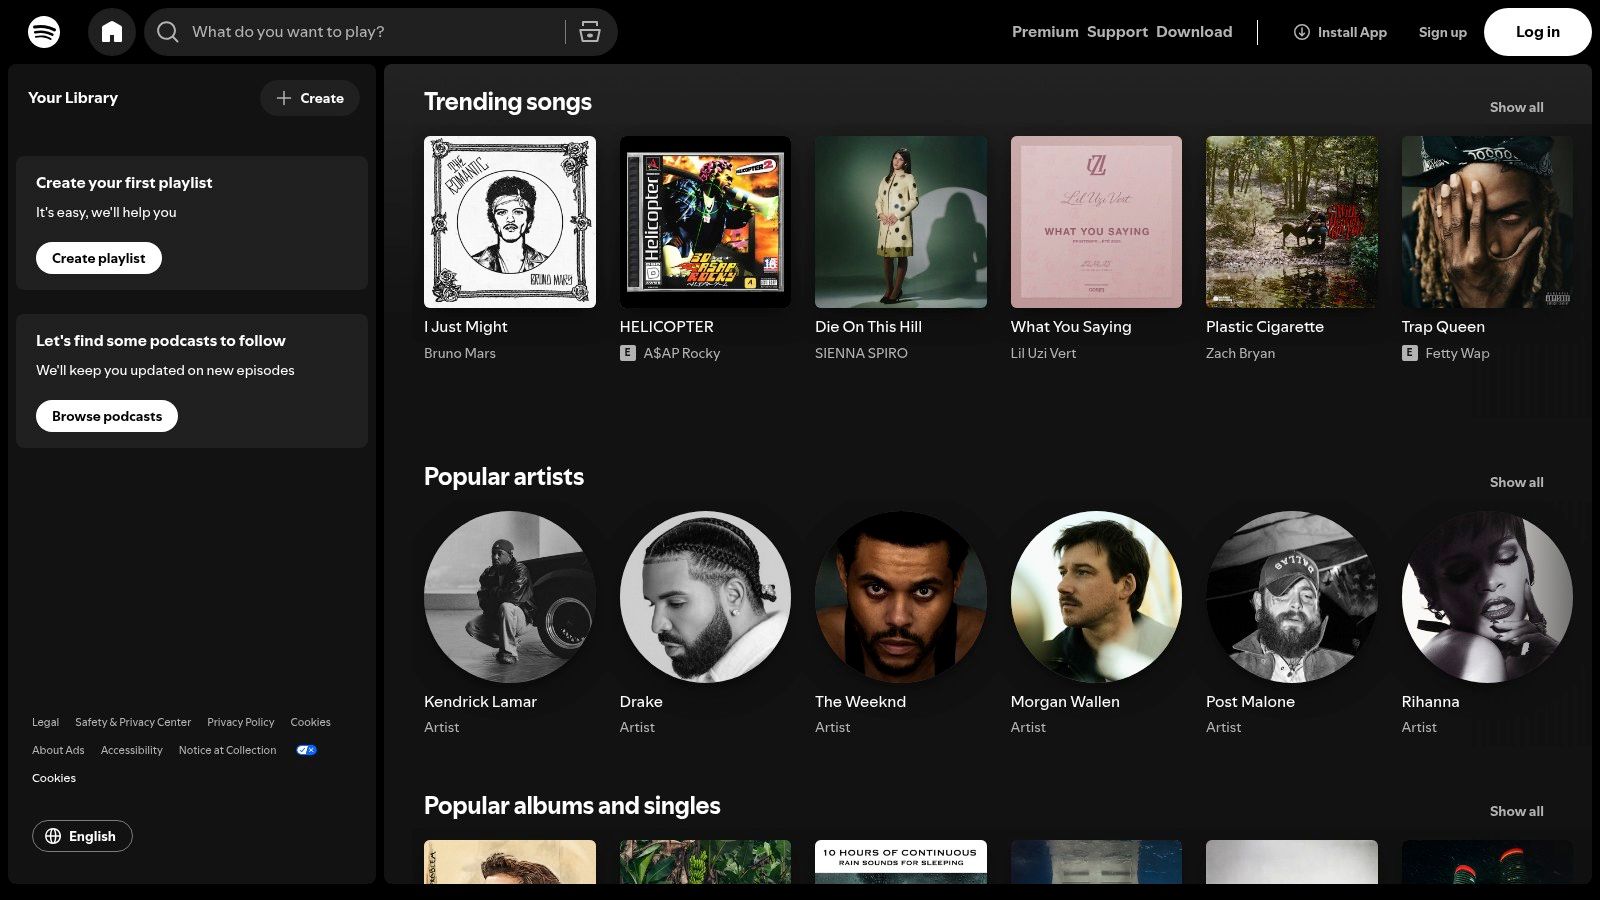Image resolution: width=1600 pixels, height=900 pixels.
Task: Open the English language selector
Action: pyautogui.click(x=82, y=836)
